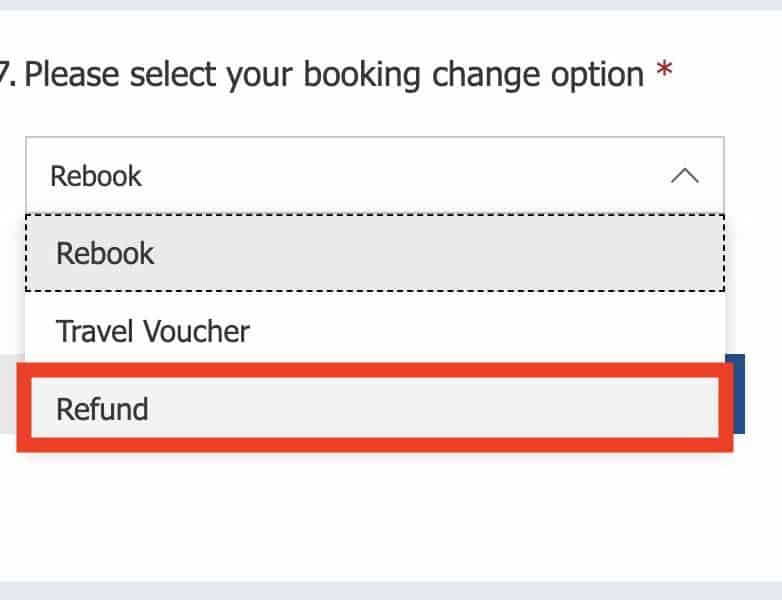Screen dimensions: 782x600
Task: Collapse the dropdown using the chevron arrow
Action: (x=684, y=177)
